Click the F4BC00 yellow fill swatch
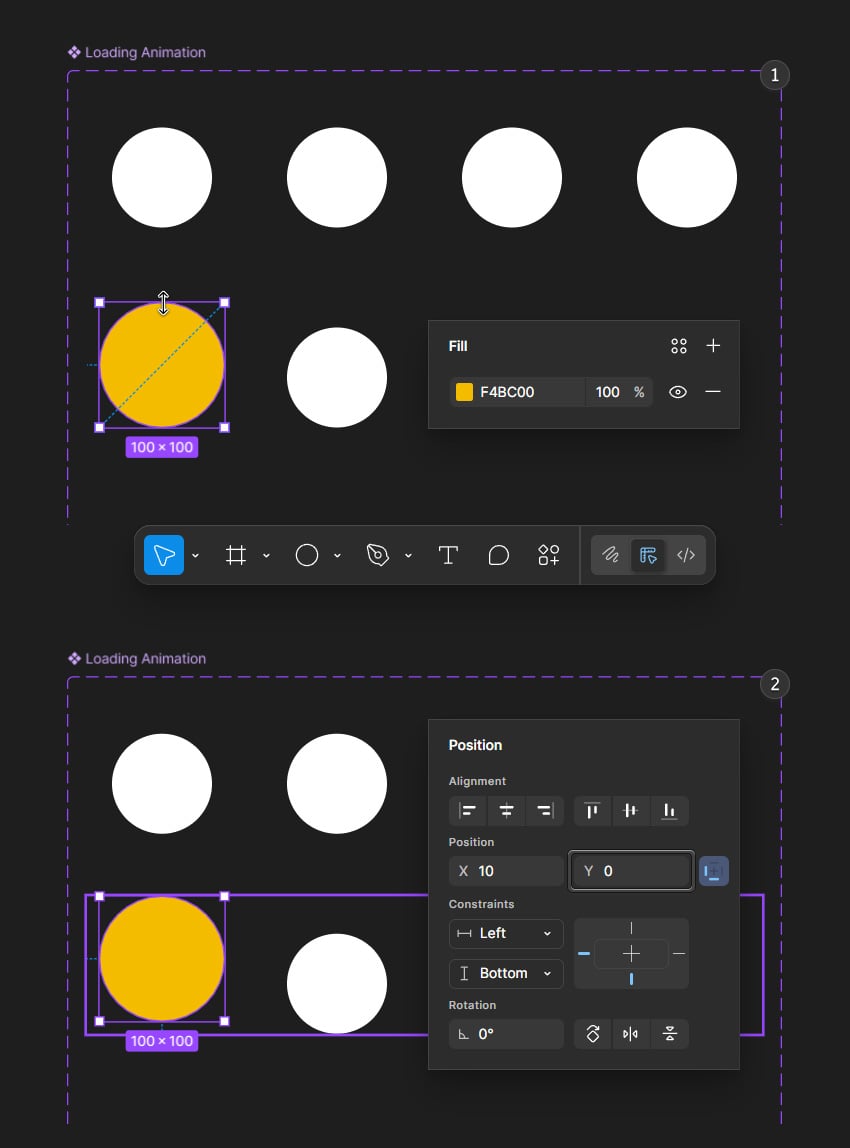The height and width of the screenshot is (1148, 850). click(x=464, y=392)
